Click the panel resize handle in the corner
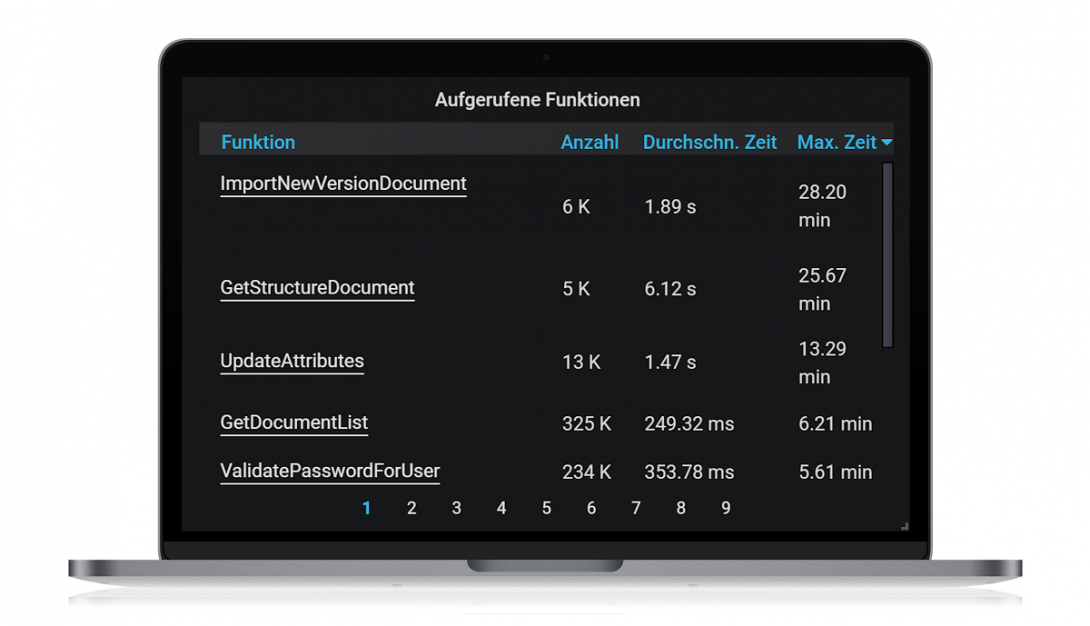Image resolution: width=1090 pixels, height=626 pixels. click(x=904, y=527)
